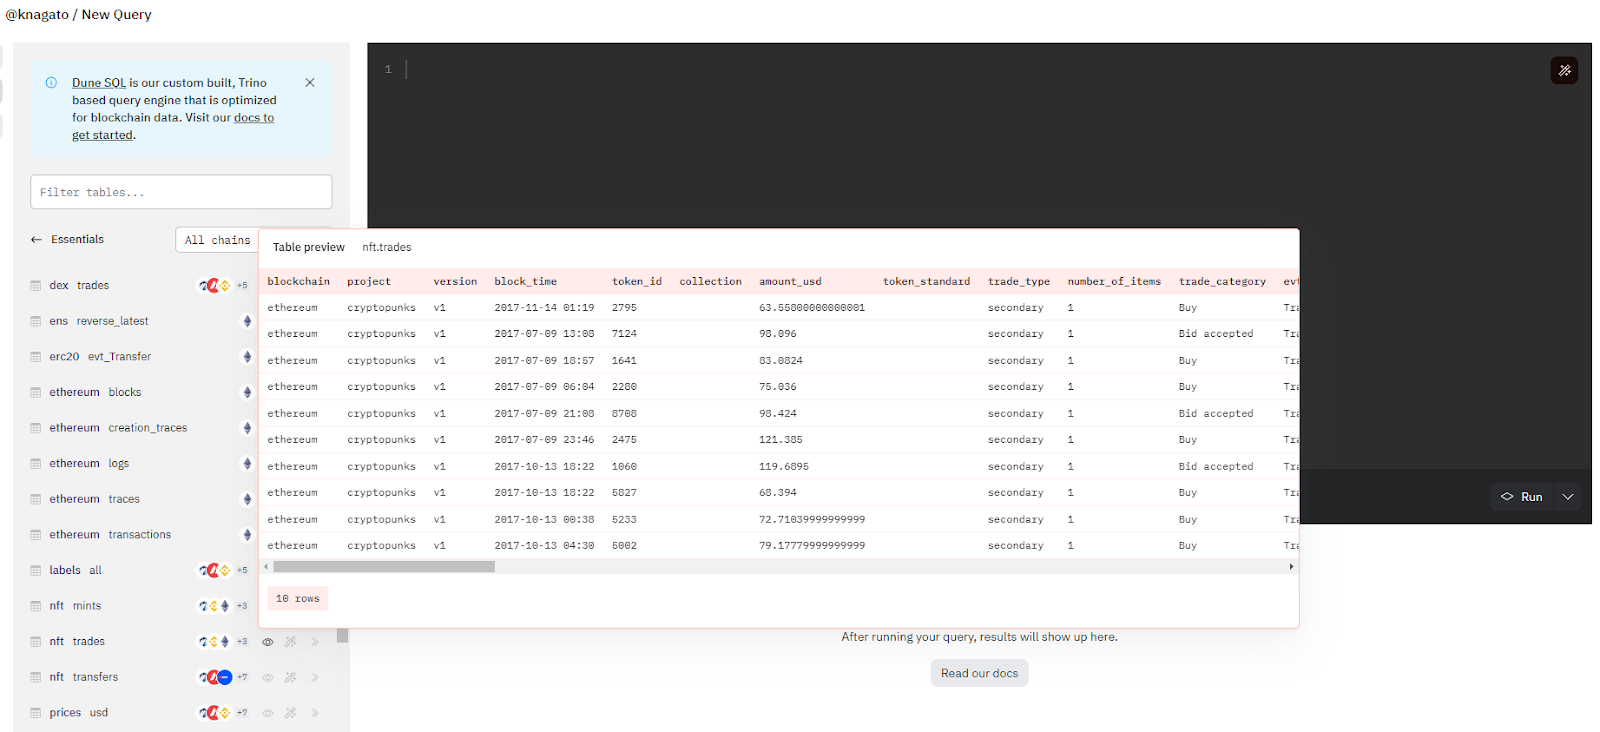Click into the Filter tables input
This screenshot has width=1600, height=732.
coord(181,192)
